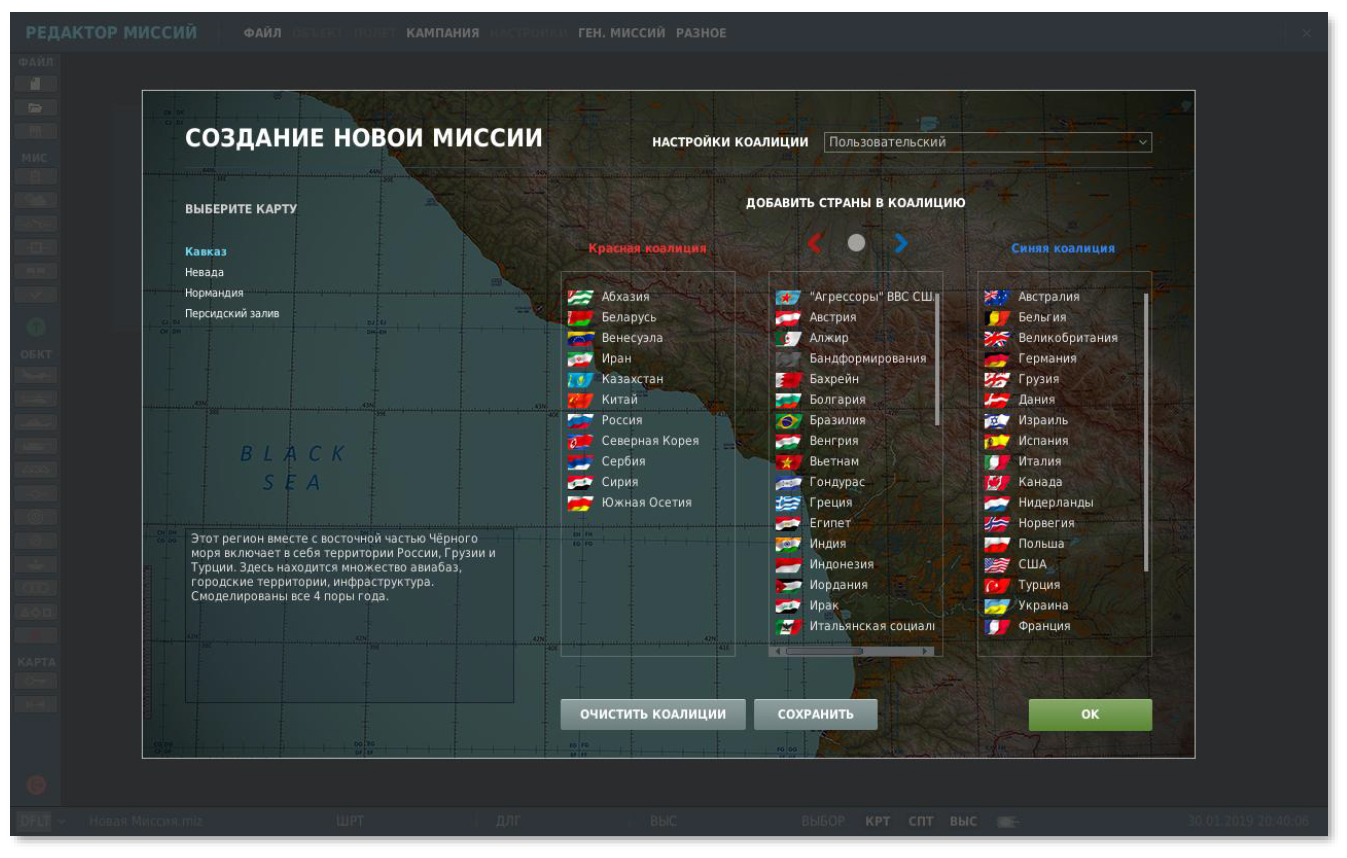
Task: Choose the Персидский залив map
Action: click(232, 313)
